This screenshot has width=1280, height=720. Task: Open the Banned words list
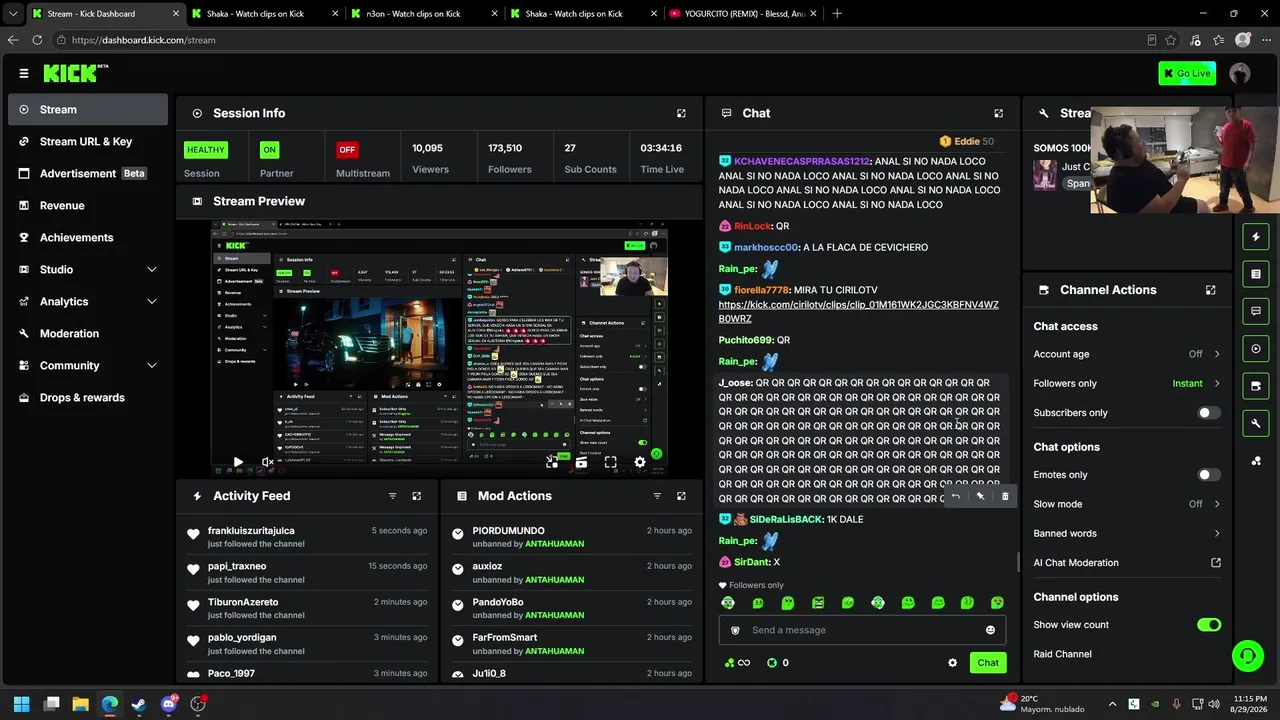click(1127, 534)
